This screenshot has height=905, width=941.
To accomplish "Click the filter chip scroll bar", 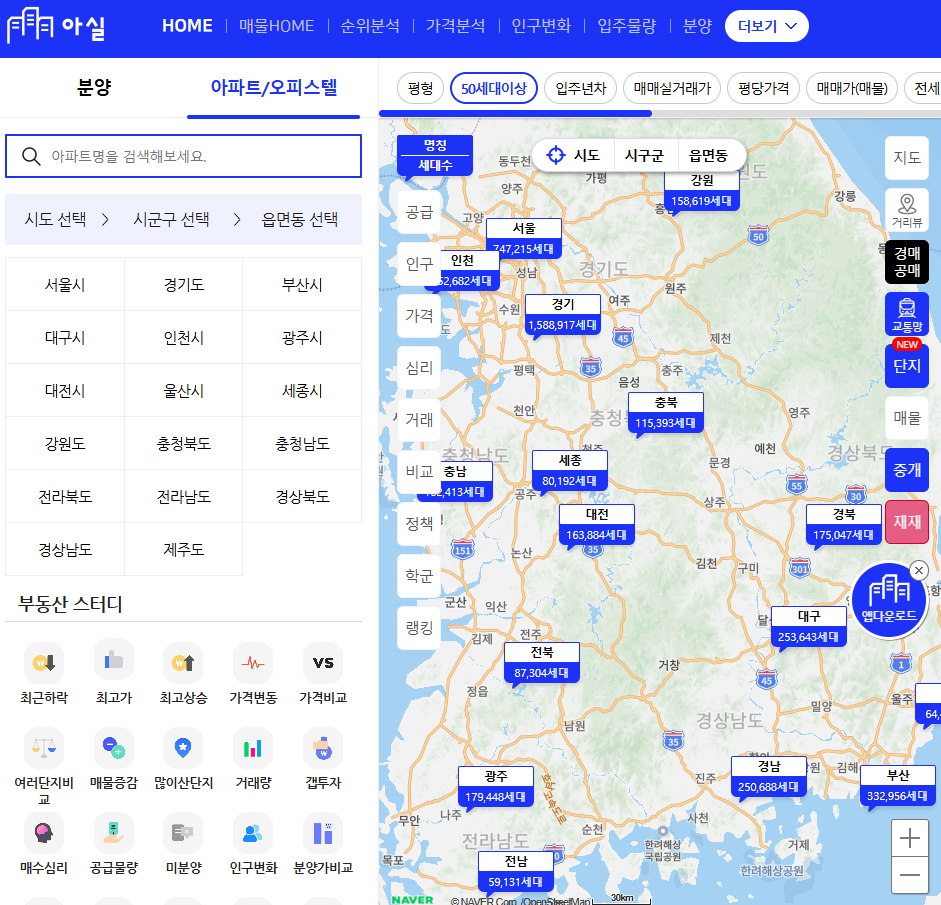I will (x=516, y=113).
